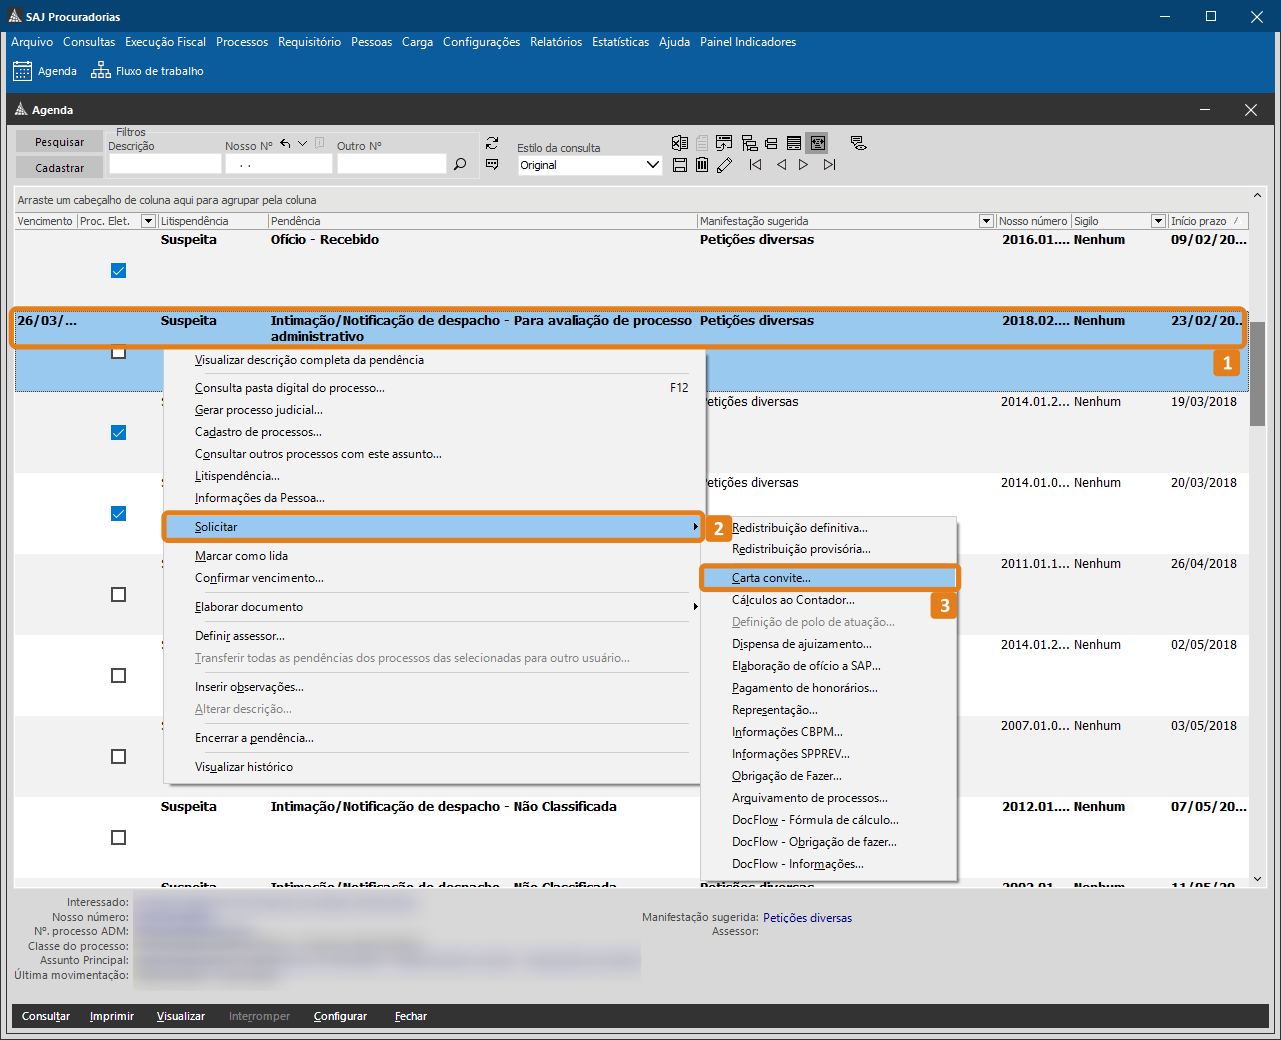The width and height of the screenshot is (1281, 1040).
Task: Open the Painel Indicadores menu
Action: (x=748, y=42)
